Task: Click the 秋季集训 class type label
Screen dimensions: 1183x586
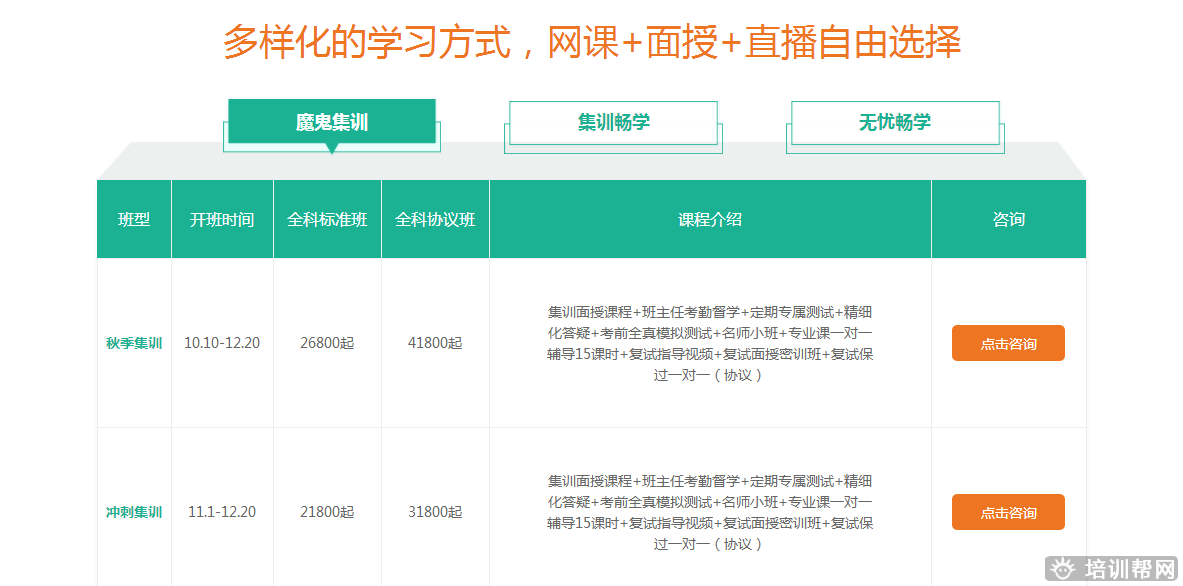Action: pyautogui.click(x=134, y=343)
